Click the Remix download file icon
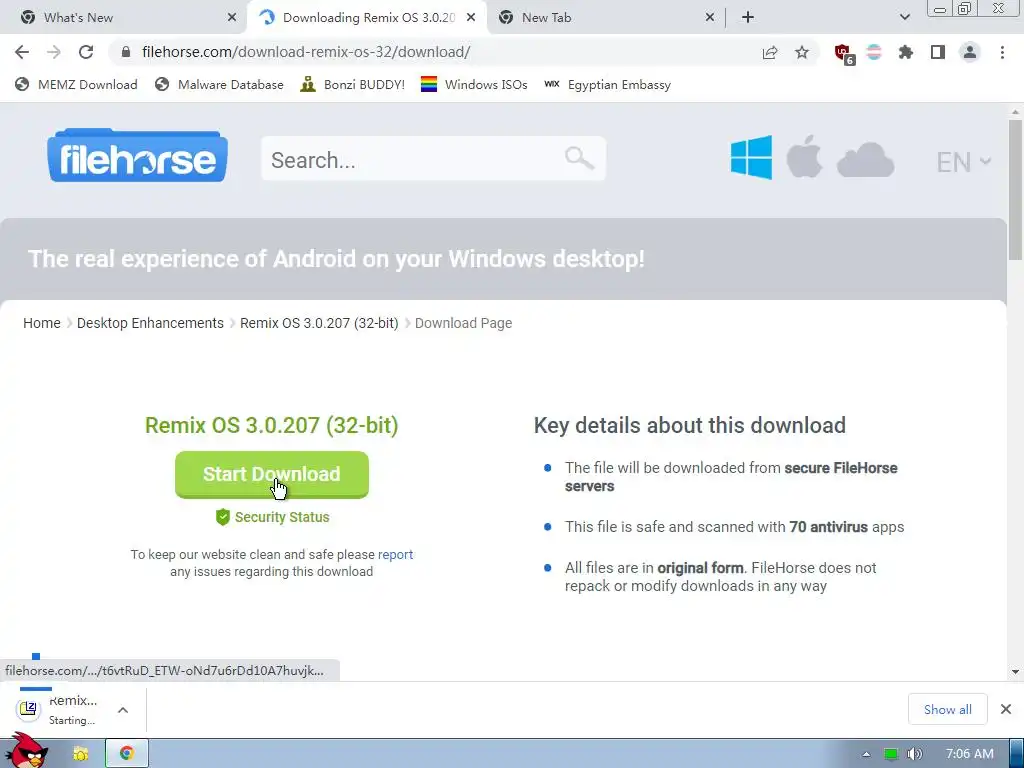 [29, 709]
